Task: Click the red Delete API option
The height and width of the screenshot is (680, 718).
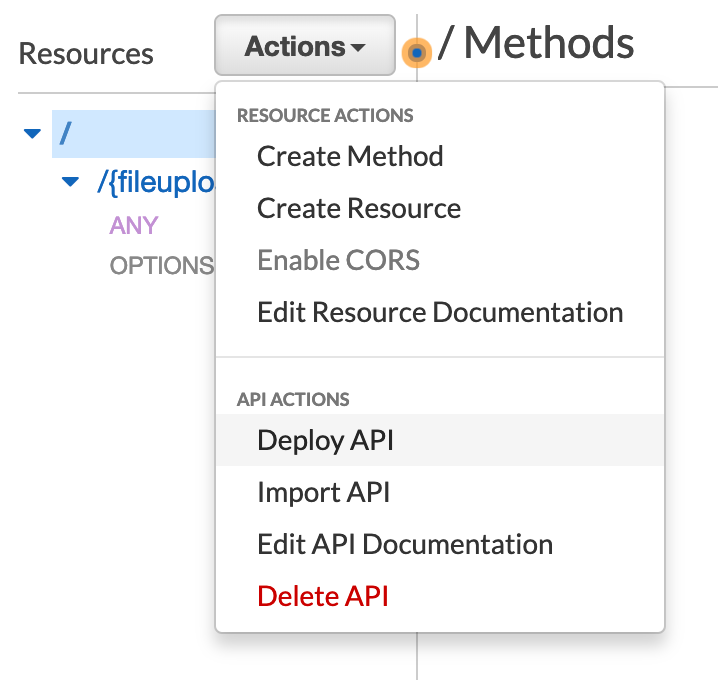Action: pyautogui.click(x=322, y=596)
